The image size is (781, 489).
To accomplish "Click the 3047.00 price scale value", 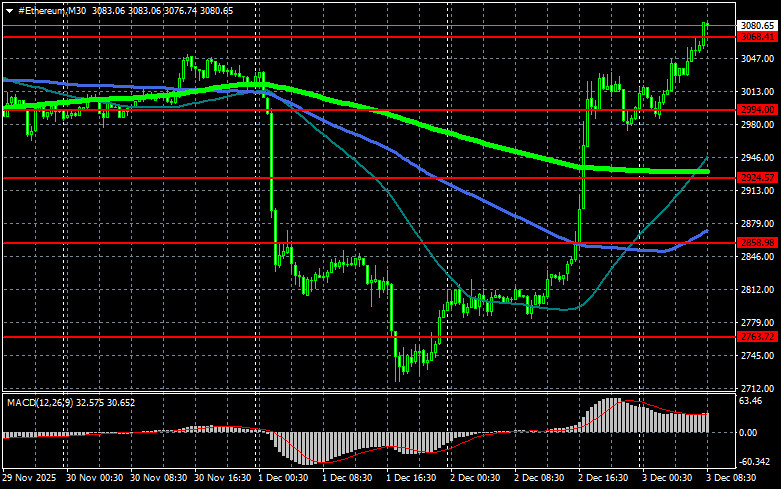I will (x=757, y=60).
